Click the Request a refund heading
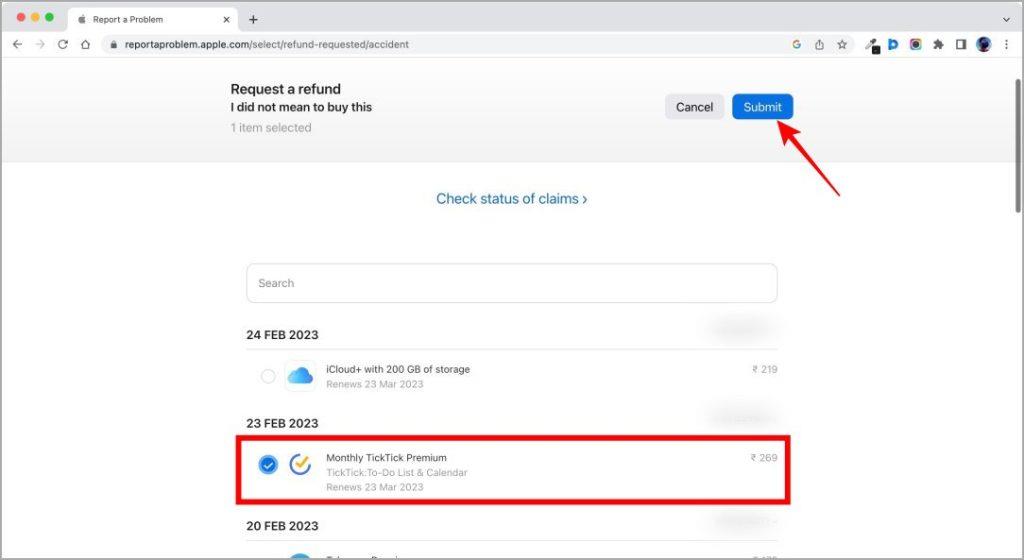 click(x=285, y=89)
